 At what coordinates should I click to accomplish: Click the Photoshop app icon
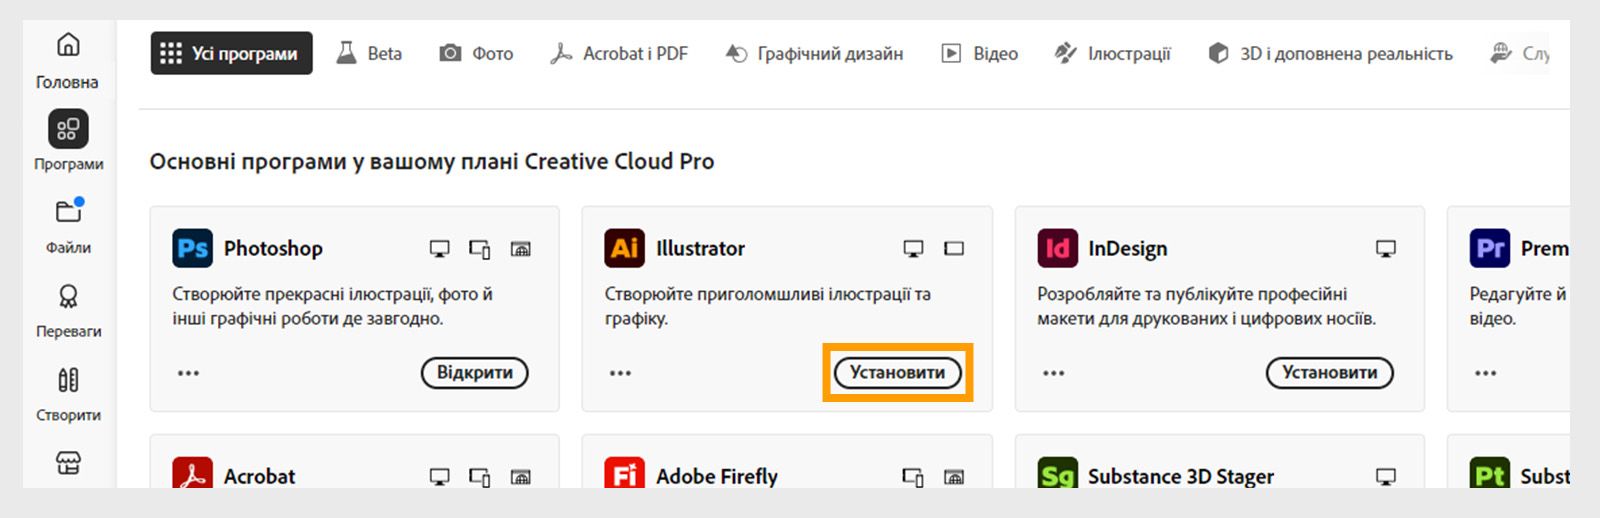(192, 248)
